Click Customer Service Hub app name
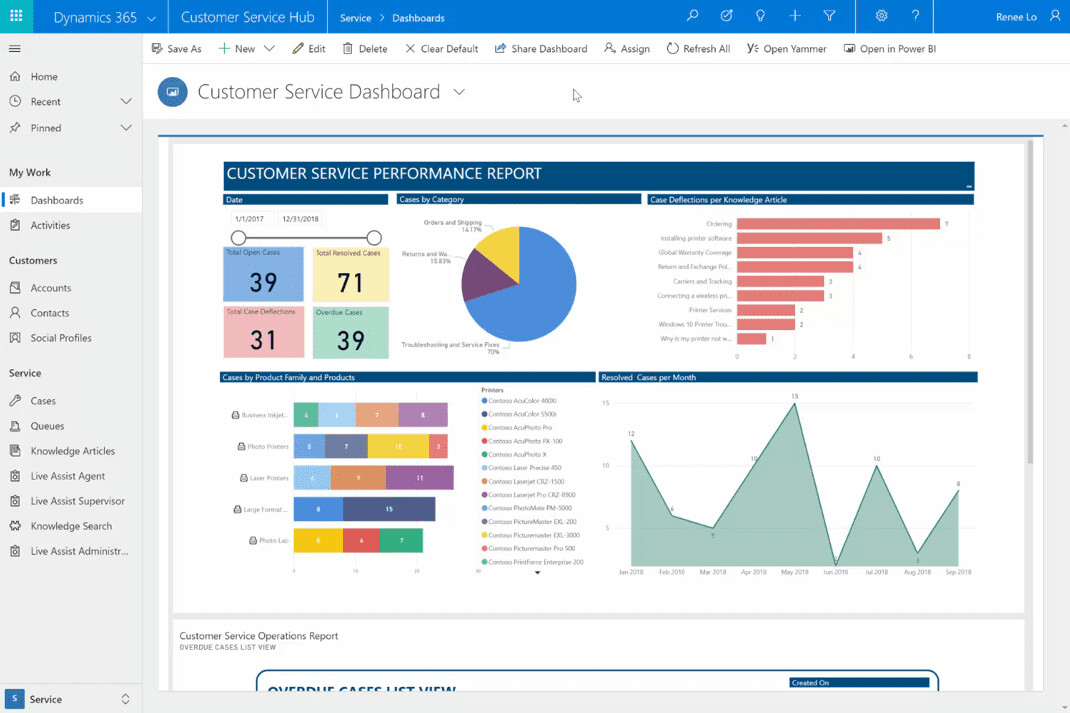The width and height of the screenshot is (1070, 713). pyautogui.click(x=248, y=17)
